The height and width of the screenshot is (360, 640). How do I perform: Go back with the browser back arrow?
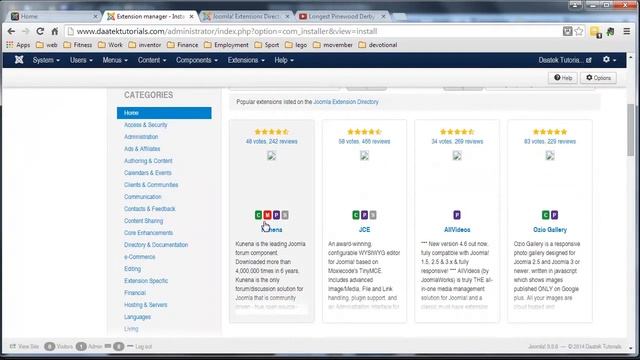coord(11,31)
